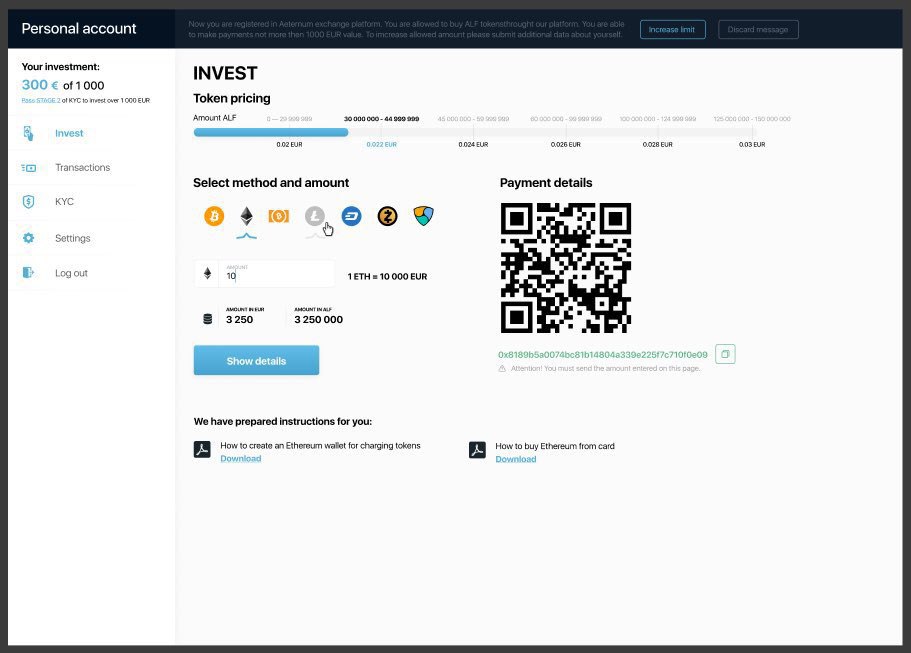911x653 pixels.
Task: Click the Show details button
Action: click(256, 360)
